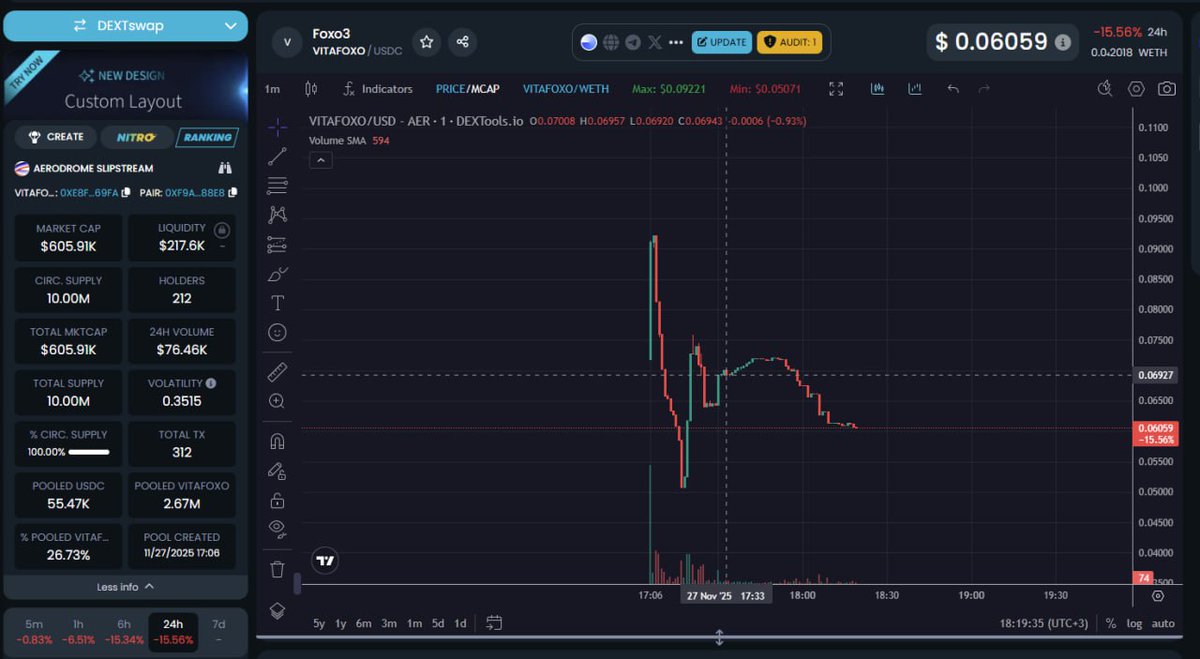1200x659 pixels.
Task: Collapse details with Less info
Action: (125, 587)
